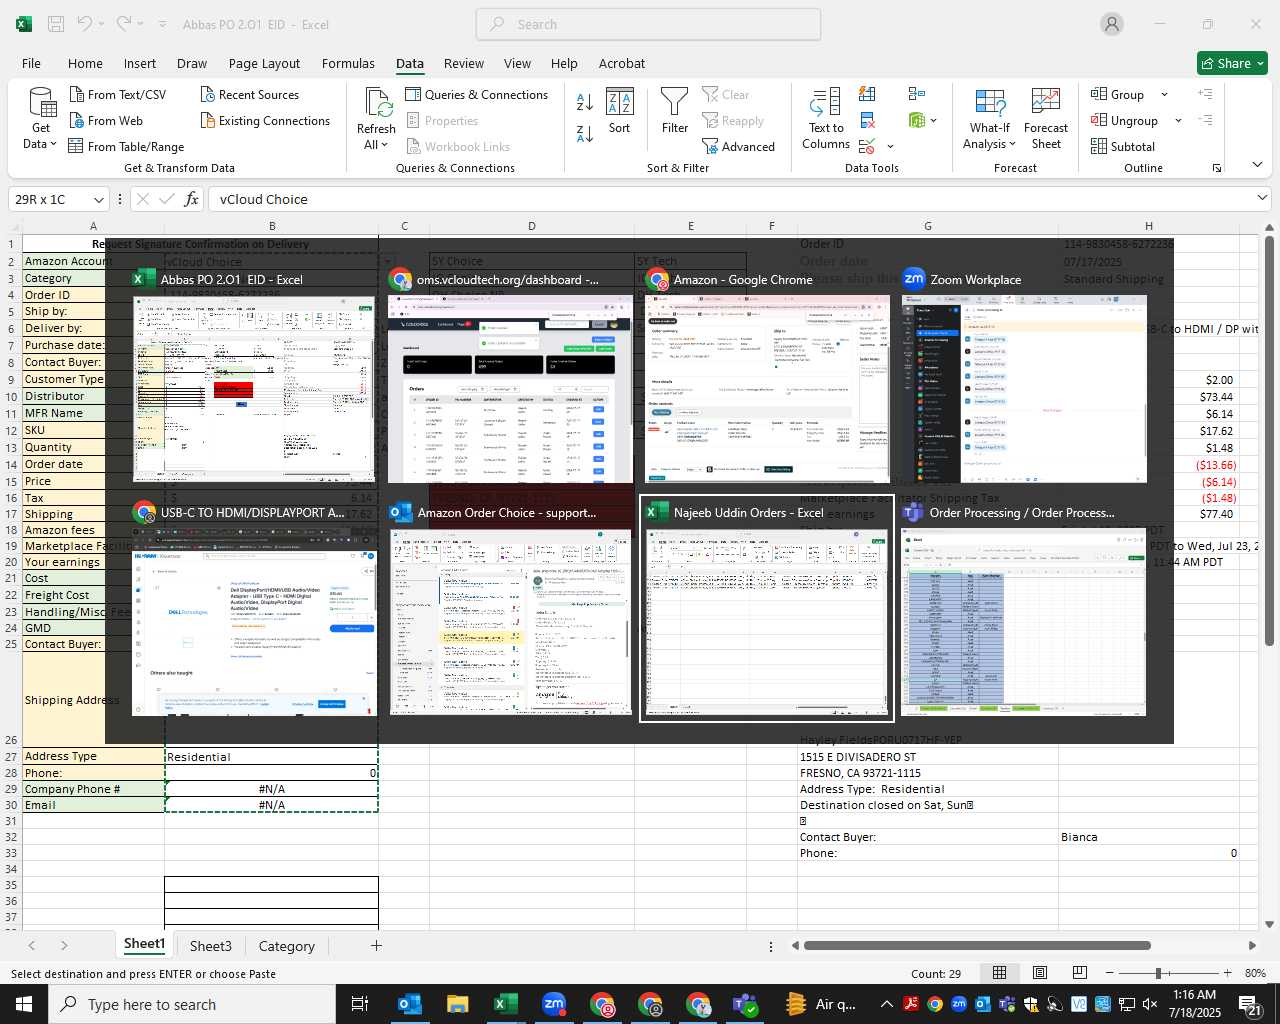Adjust the zoom slider in status bar

tap(1158, 973)
